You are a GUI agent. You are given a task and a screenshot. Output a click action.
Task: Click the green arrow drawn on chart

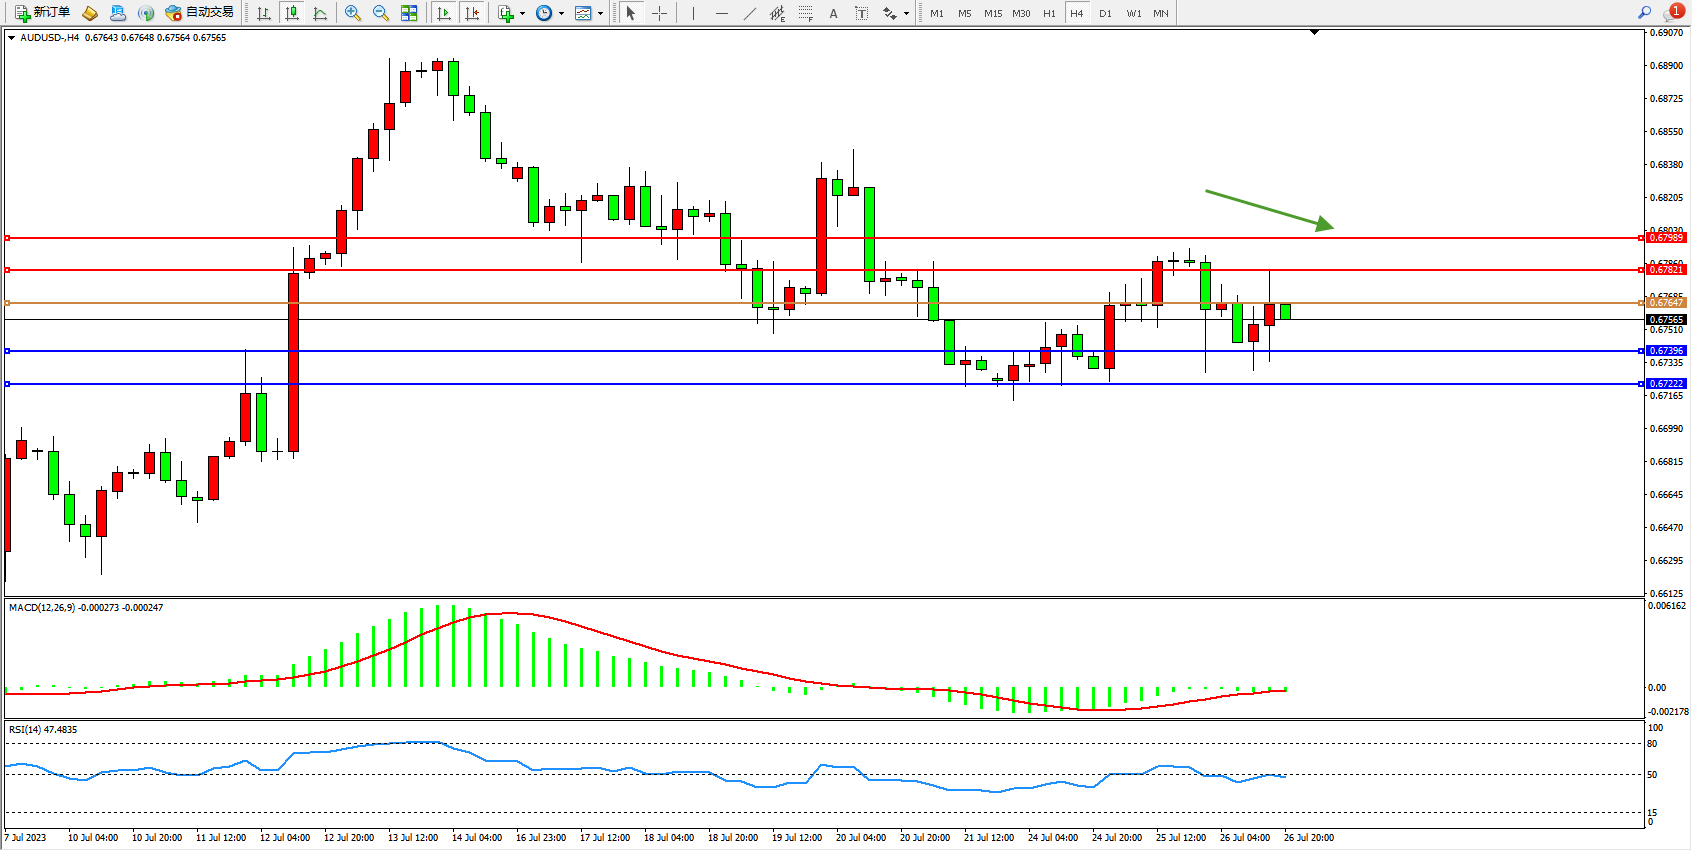1268,209
